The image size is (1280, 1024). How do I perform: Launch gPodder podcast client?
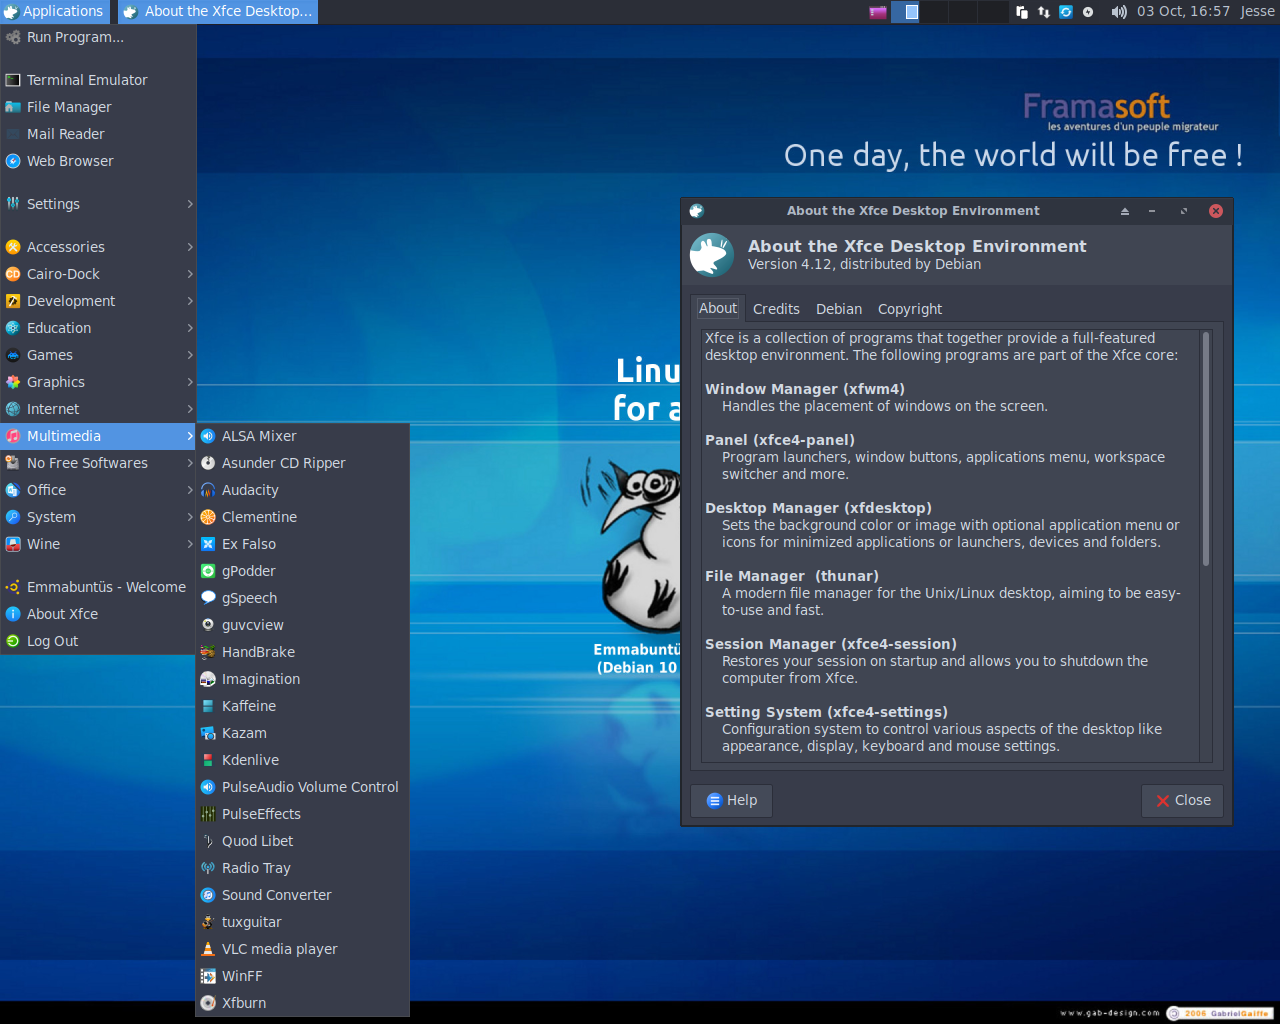click(x=303, y=571)
